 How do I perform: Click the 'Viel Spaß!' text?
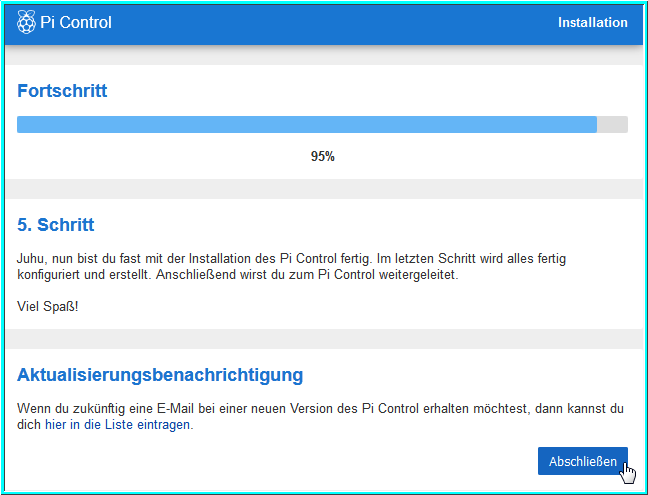pyautogui.click(x=48, y=307)
